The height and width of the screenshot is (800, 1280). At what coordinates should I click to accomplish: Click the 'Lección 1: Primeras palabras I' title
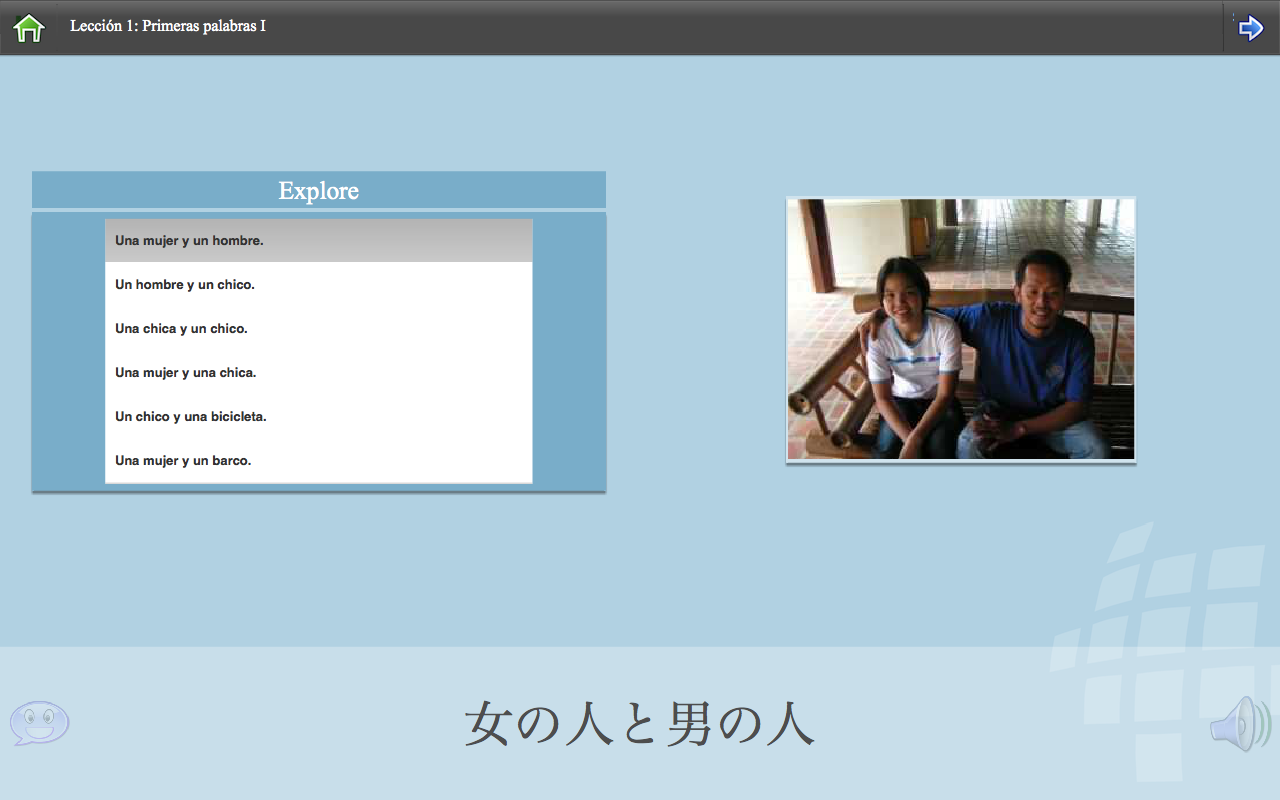pyautogui.click(x=168, y=26)
